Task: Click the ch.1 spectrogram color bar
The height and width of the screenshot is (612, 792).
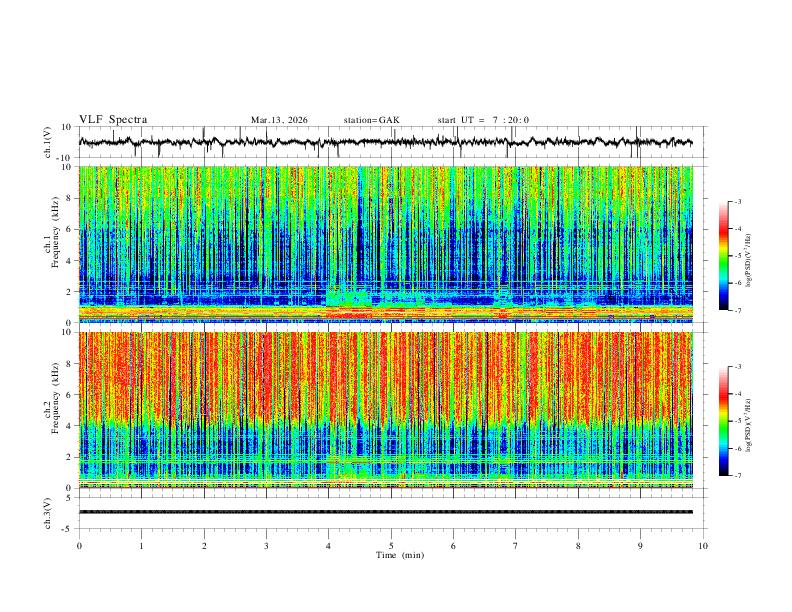Action: [x=723, y=256]
